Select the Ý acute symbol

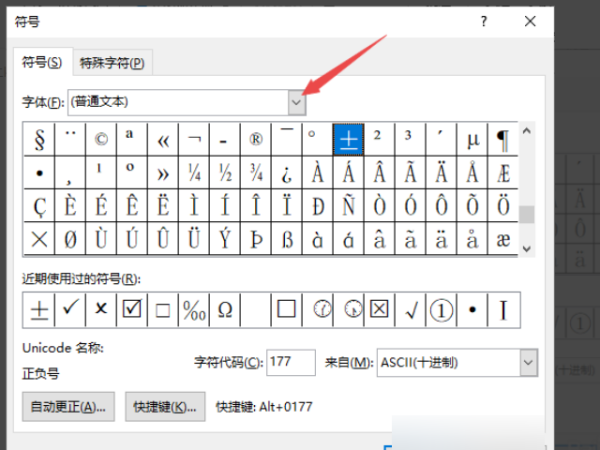coord(225,239)
